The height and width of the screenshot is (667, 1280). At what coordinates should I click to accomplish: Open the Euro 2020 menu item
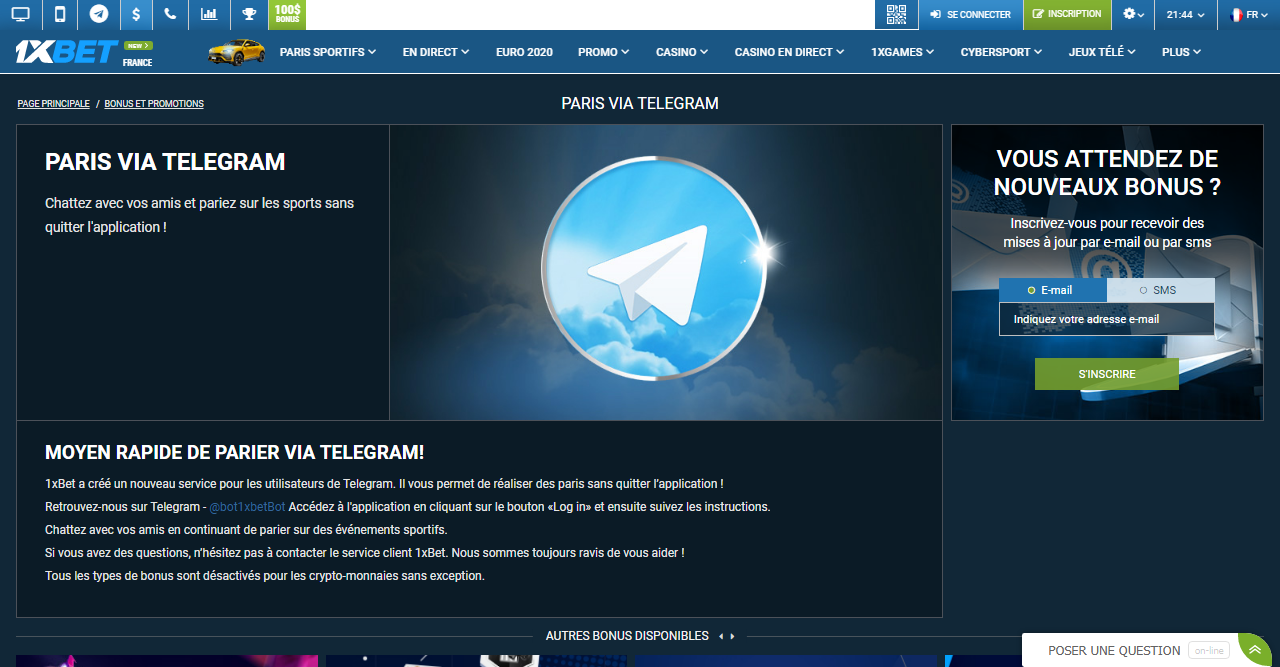524,52
